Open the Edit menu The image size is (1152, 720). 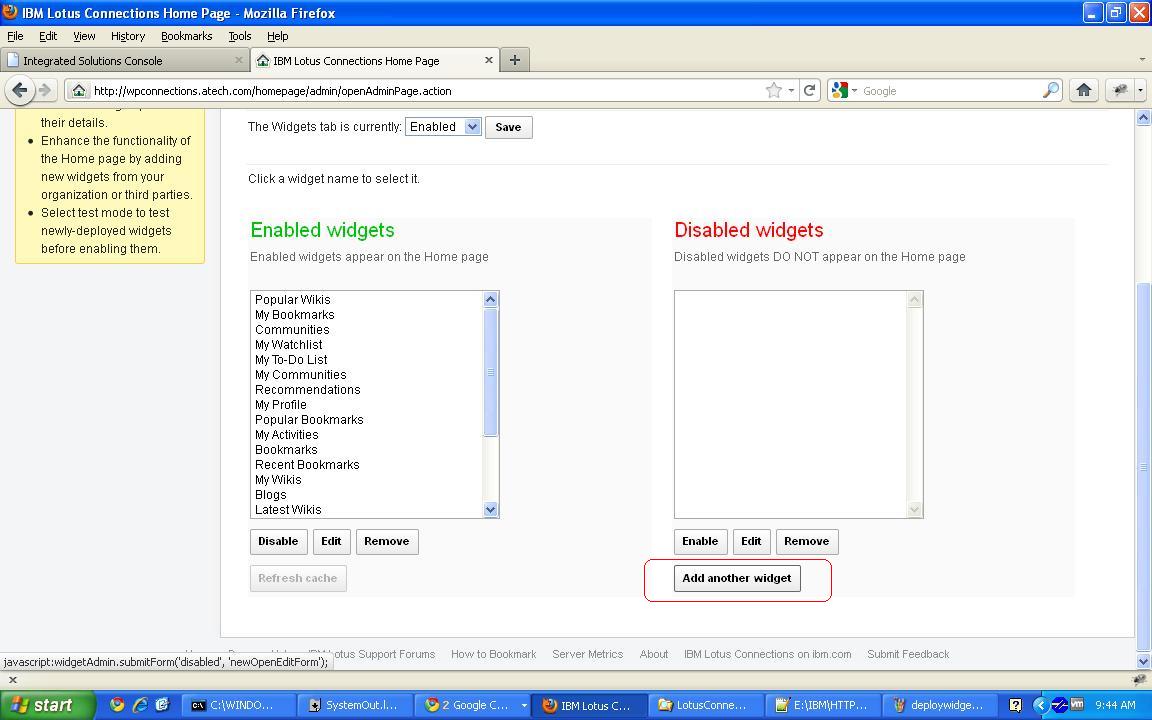coord(48,36)
